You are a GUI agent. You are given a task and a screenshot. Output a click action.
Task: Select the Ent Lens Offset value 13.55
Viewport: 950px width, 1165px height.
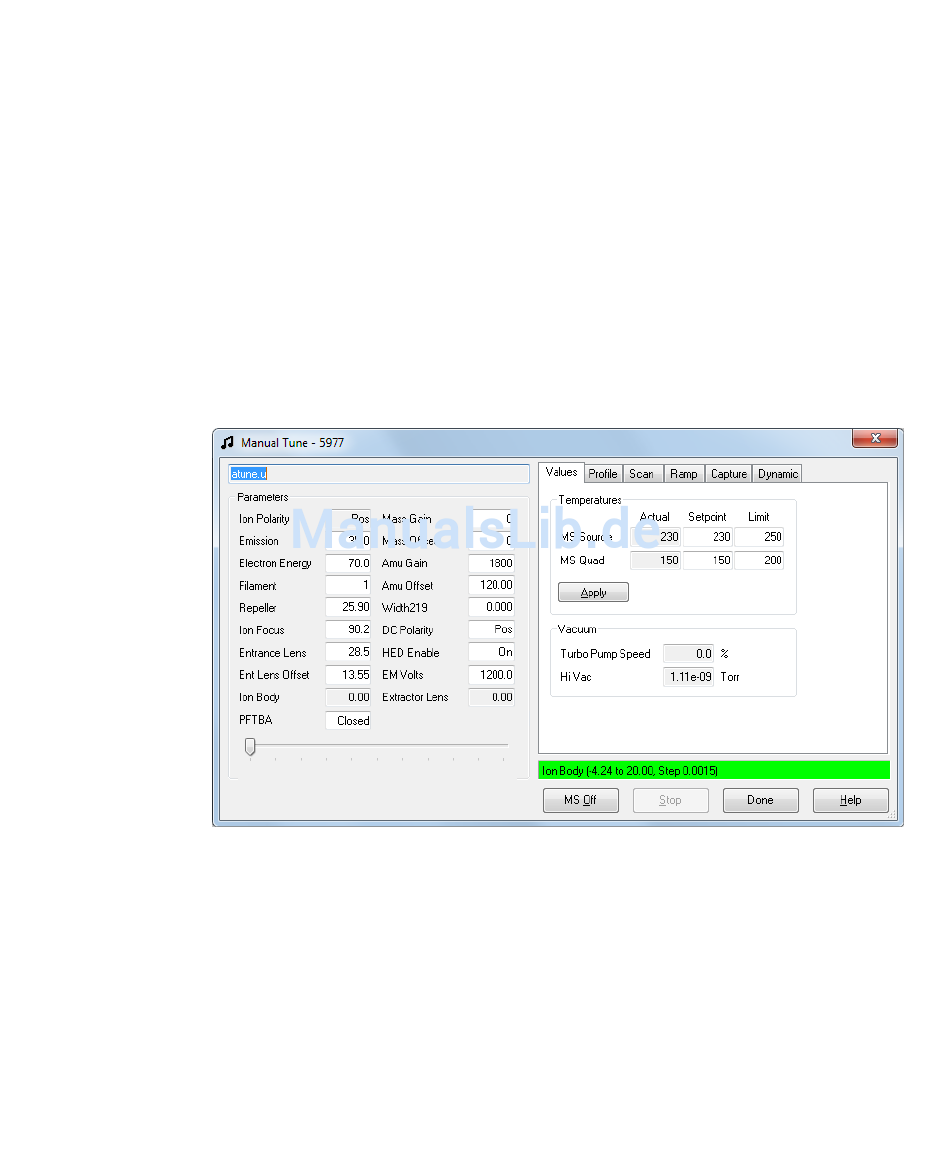coord(348,675)
